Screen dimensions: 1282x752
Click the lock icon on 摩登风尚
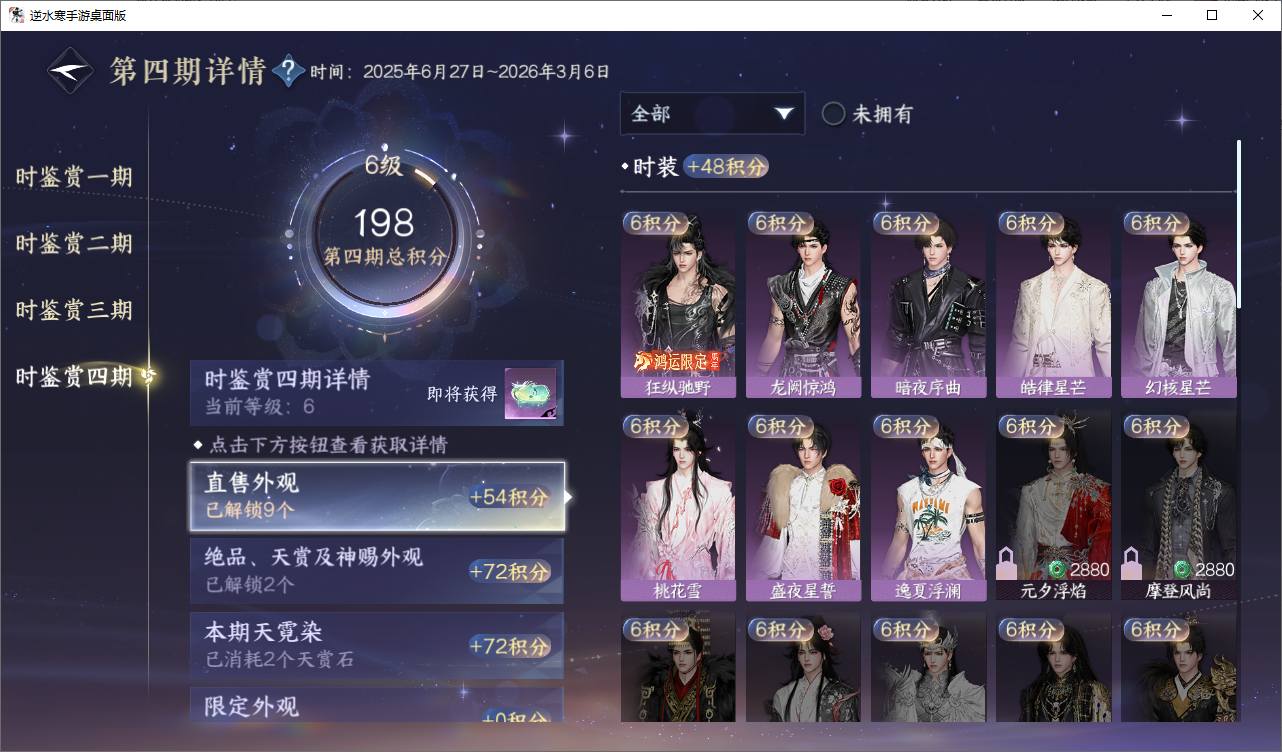[x=1132, y=563]
